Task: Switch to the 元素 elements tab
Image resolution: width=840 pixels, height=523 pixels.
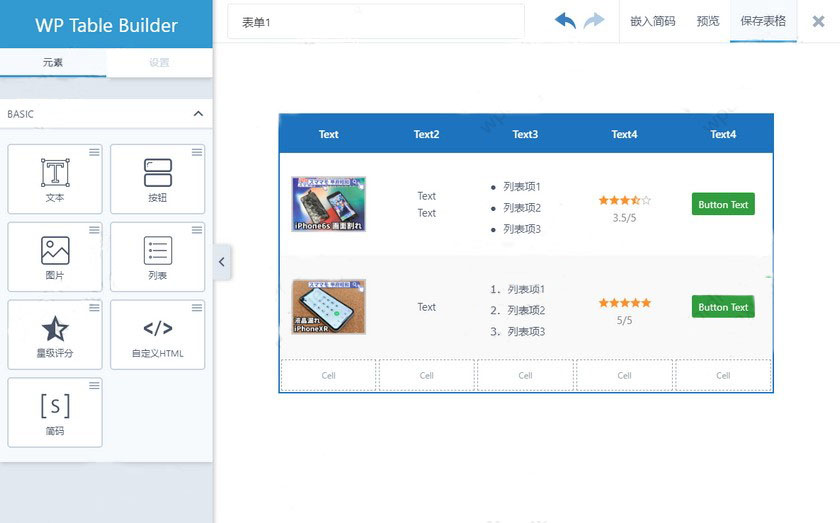Action: click(x=53, y=62)
